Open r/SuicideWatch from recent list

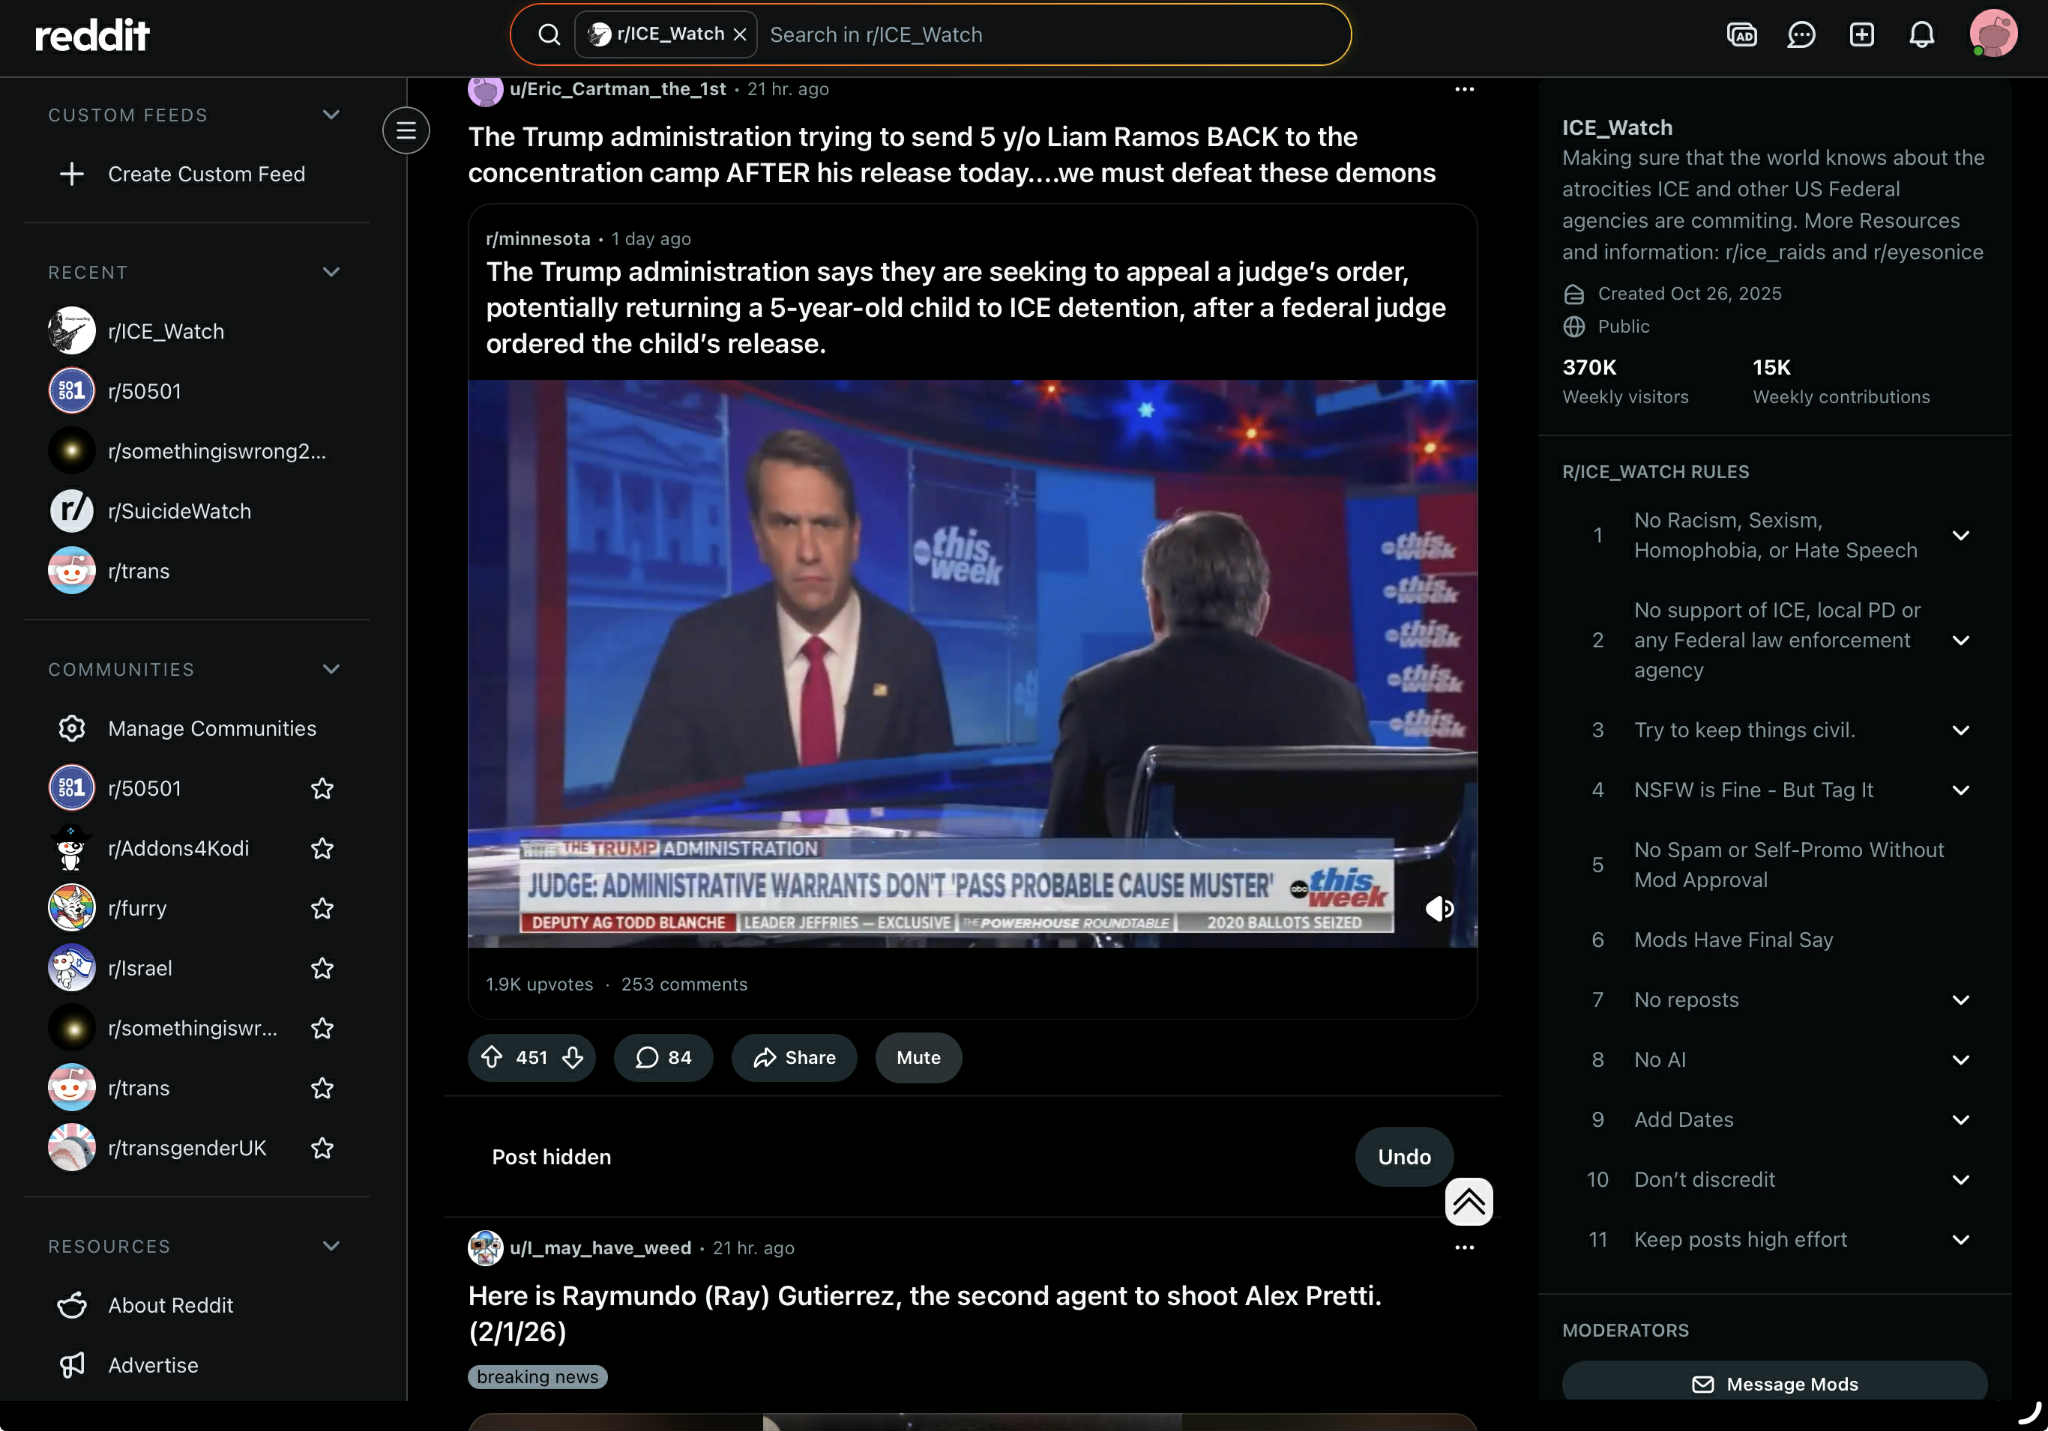point(179,511)
